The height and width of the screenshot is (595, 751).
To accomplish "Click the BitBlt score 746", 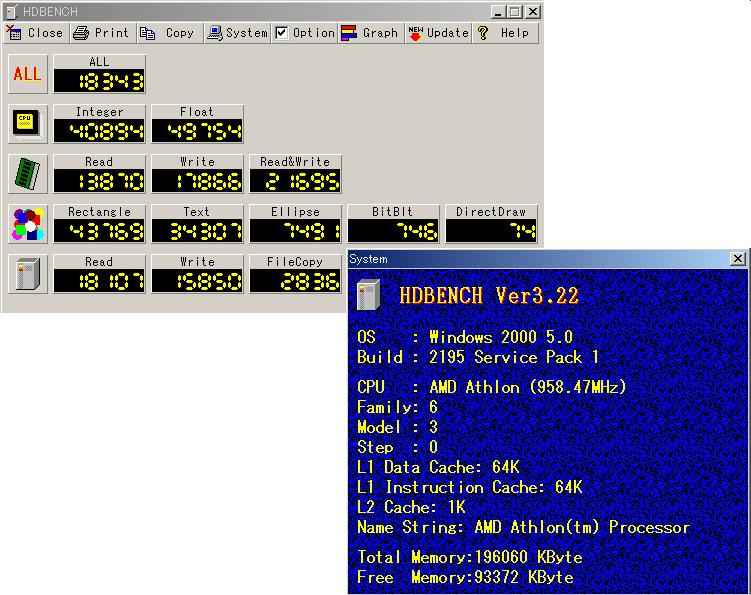I will [x=393, y=231].
